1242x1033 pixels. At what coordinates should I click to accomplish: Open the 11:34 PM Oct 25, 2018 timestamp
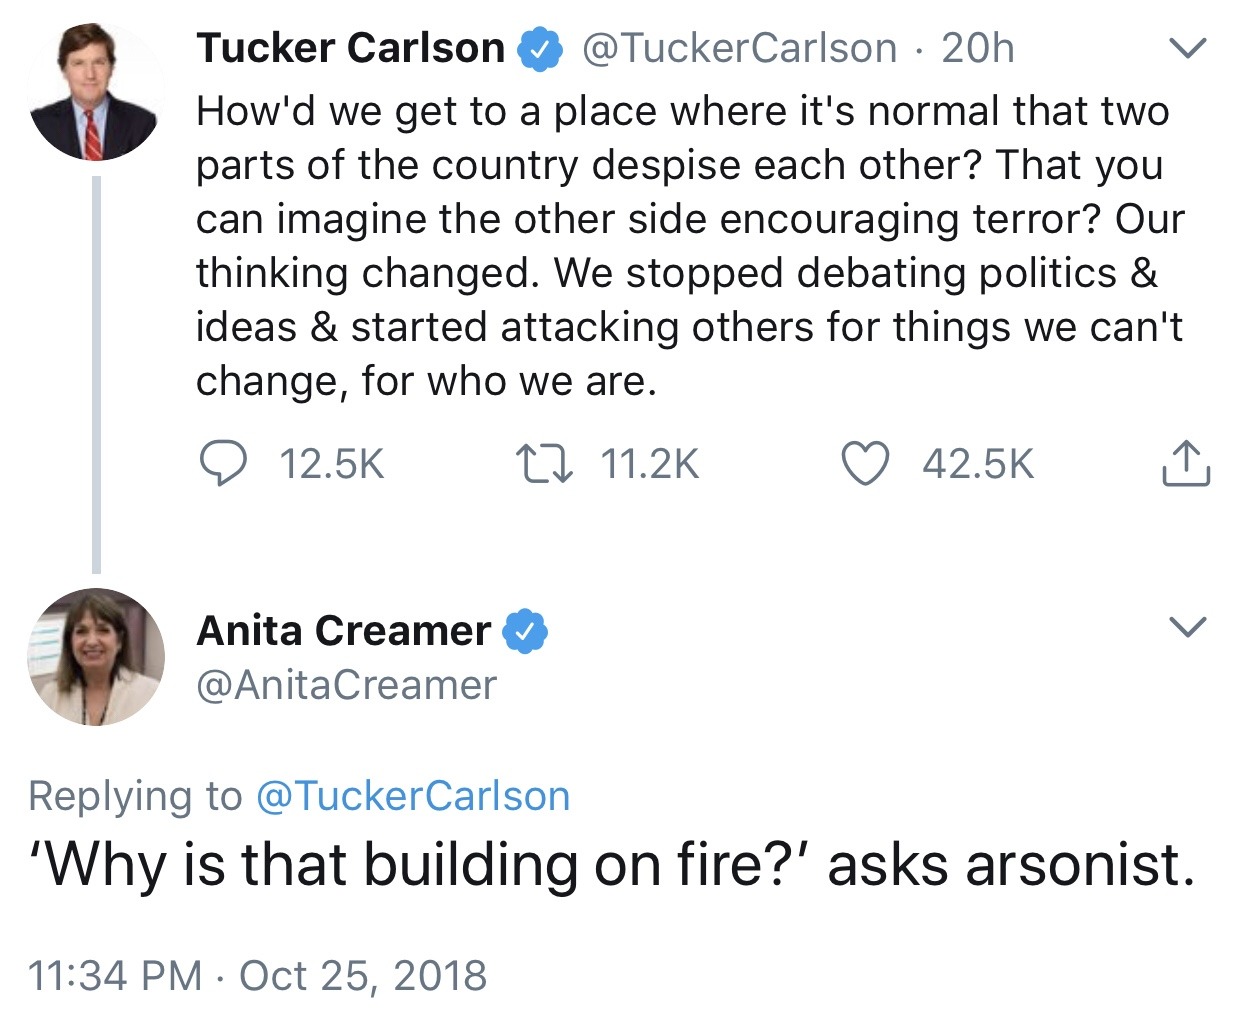coord(258,975)
